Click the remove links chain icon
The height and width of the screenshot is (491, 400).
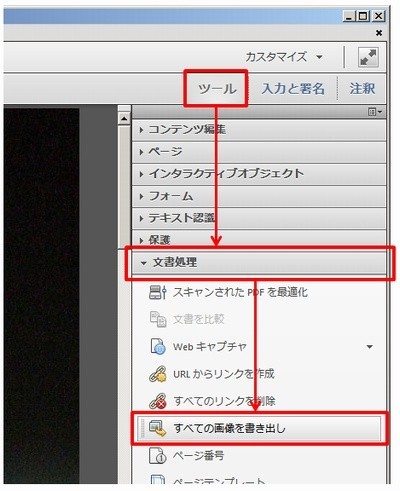click(157, 401)
